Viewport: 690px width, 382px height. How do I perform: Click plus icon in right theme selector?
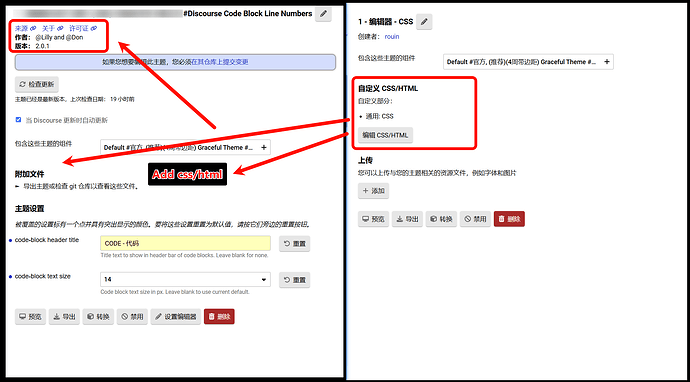coord(606,62)
